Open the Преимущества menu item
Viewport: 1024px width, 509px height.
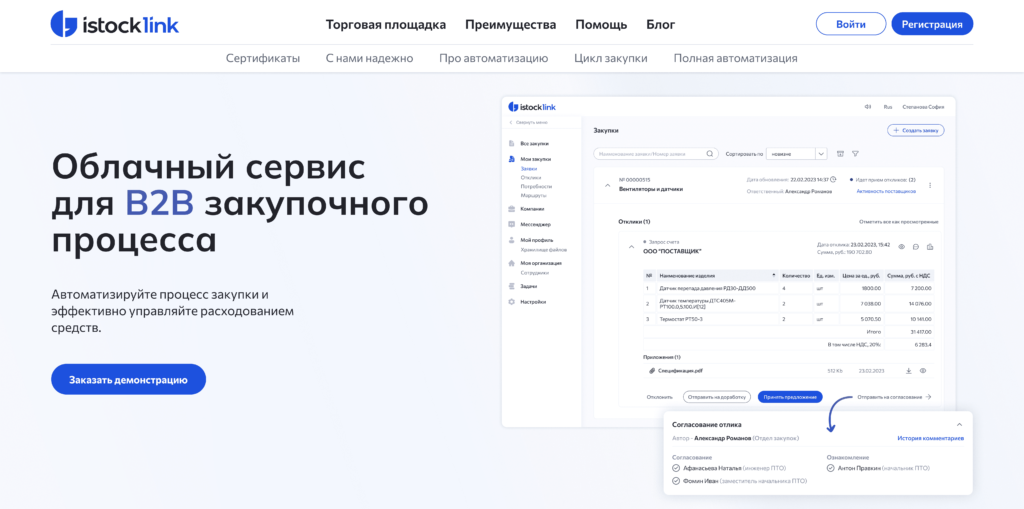pyautogui.click(x=511, y=25)
